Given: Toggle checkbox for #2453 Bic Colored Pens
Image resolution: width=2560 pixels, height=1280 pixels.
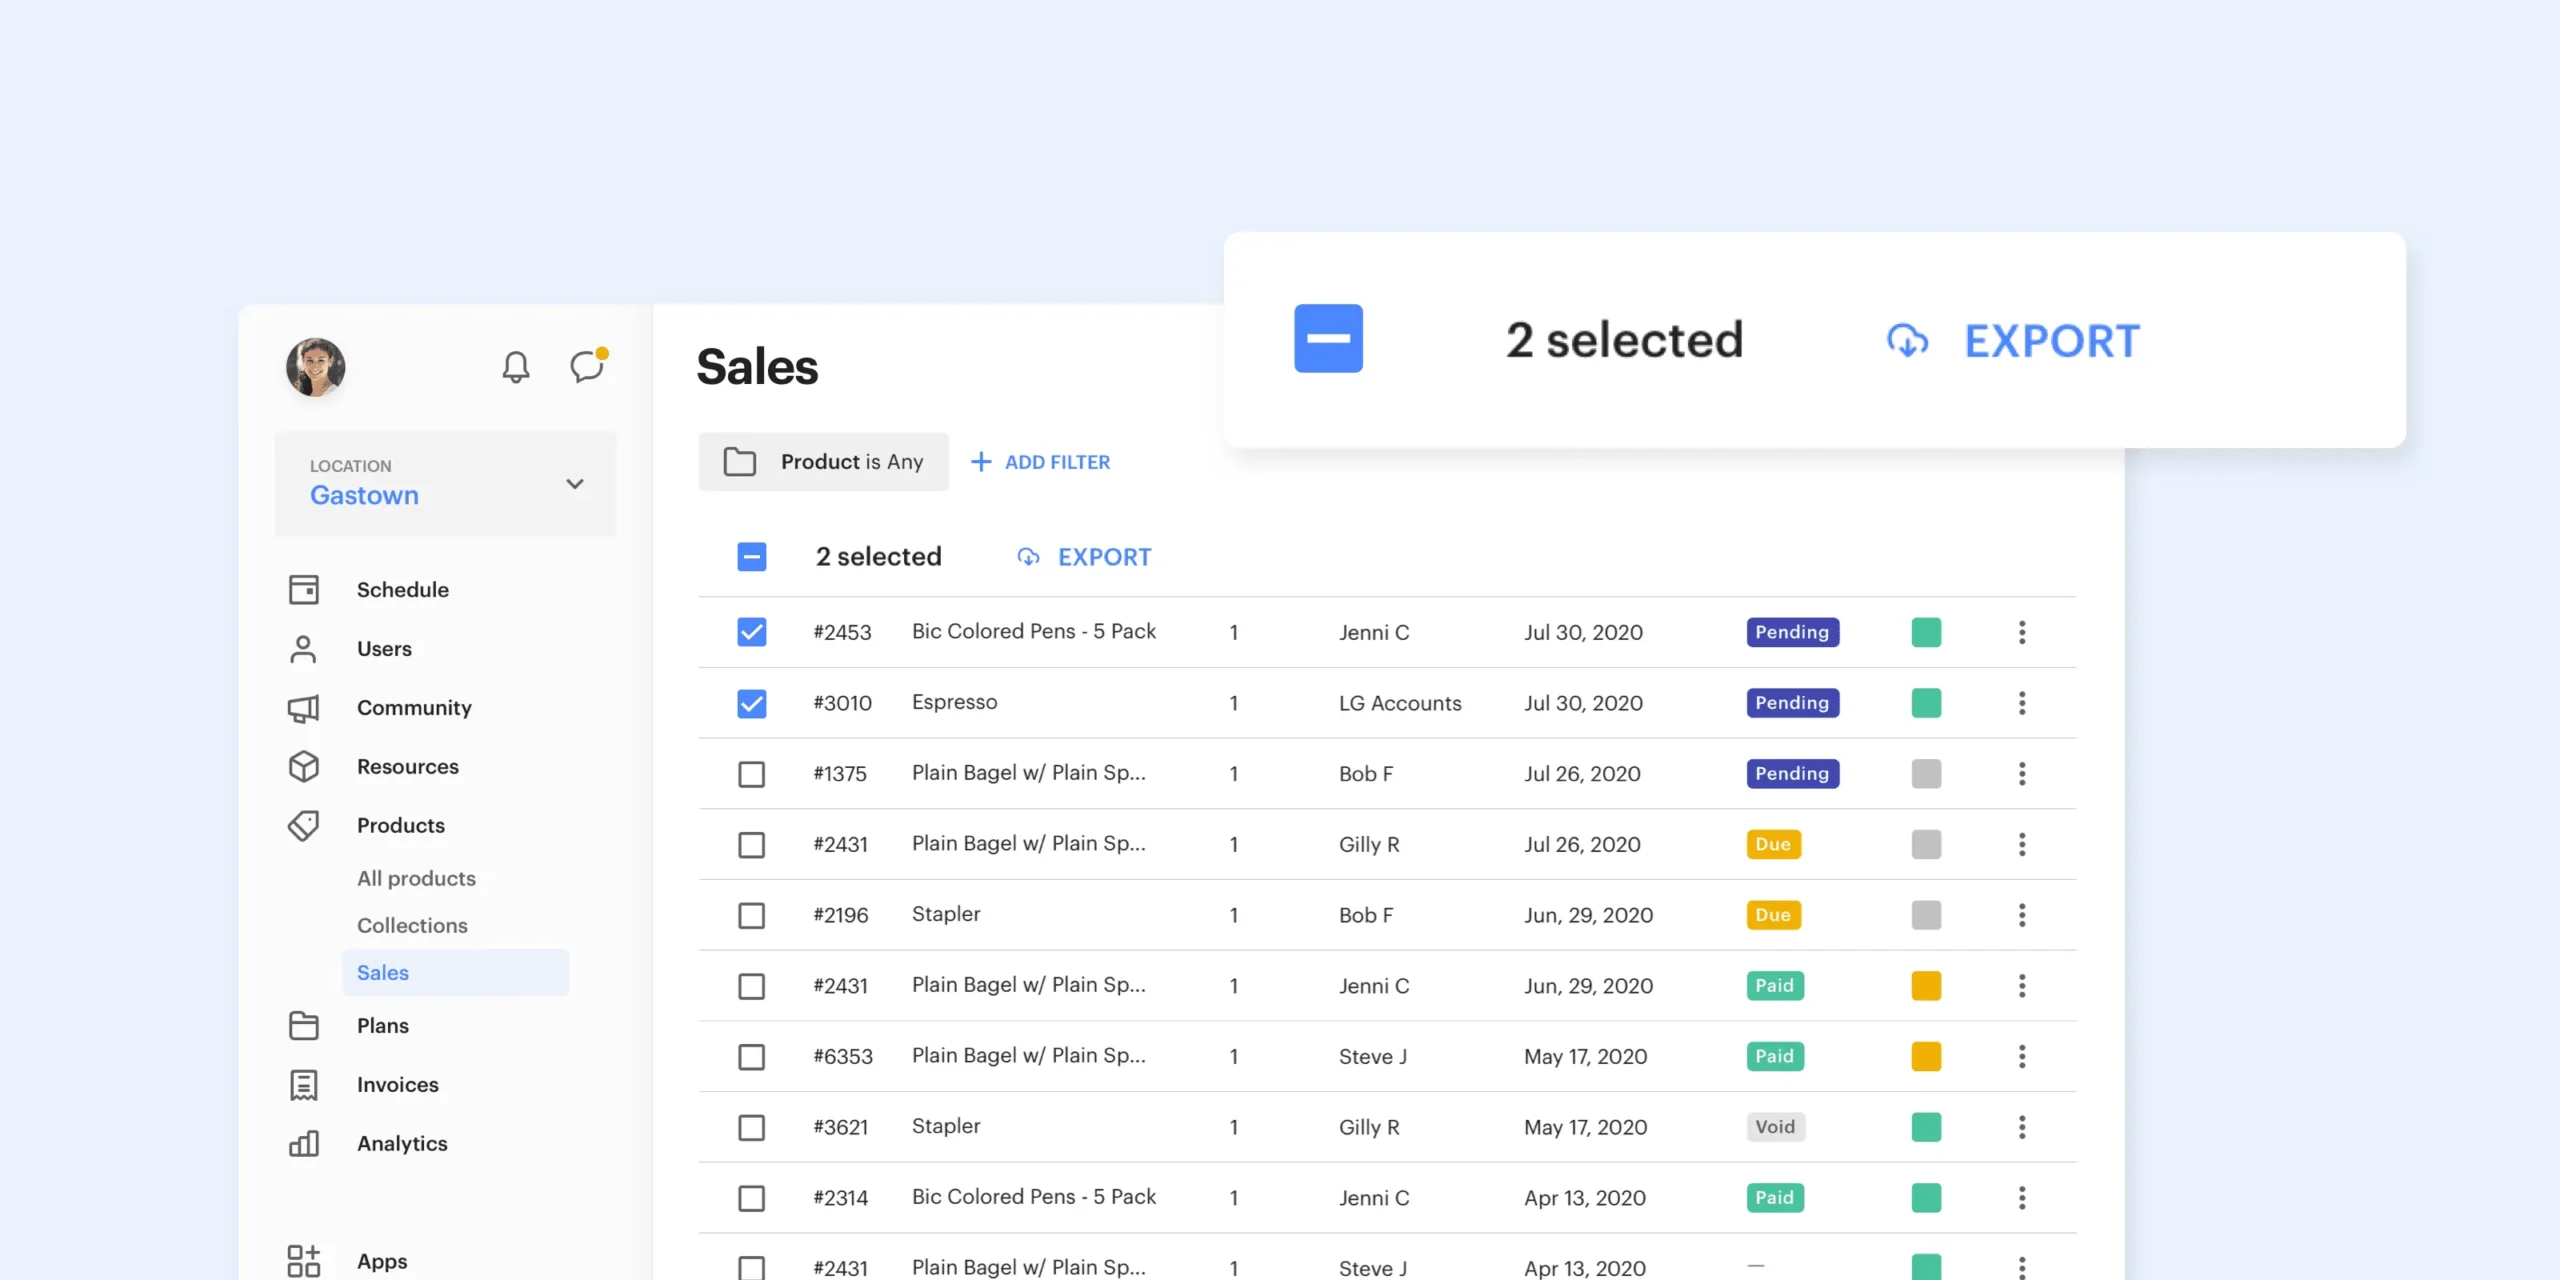Looking at the screenshot, I should click(751, 633).
